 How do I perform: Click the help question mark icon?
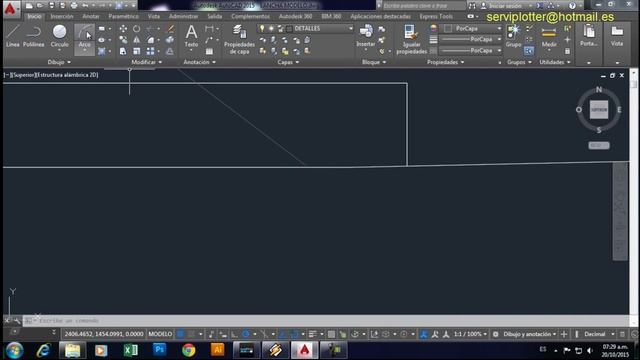point(572,6)
